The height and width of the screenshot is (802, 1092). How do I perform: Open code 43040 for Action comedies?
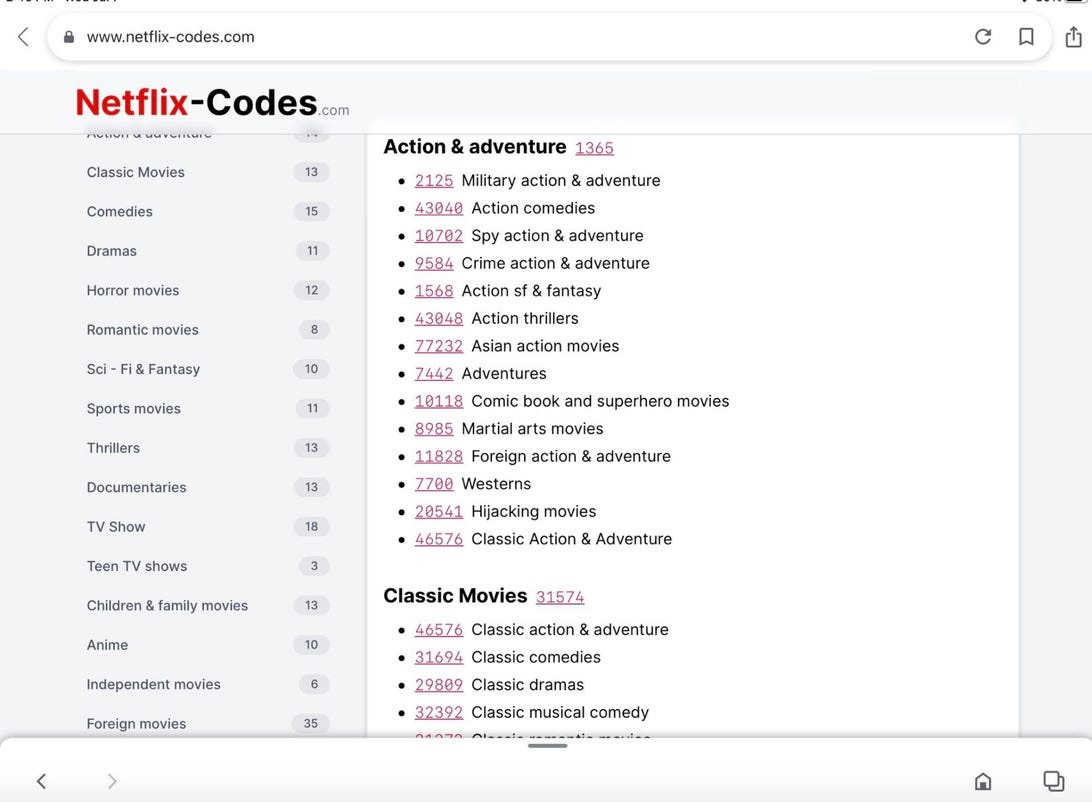[x=439, y=208]
